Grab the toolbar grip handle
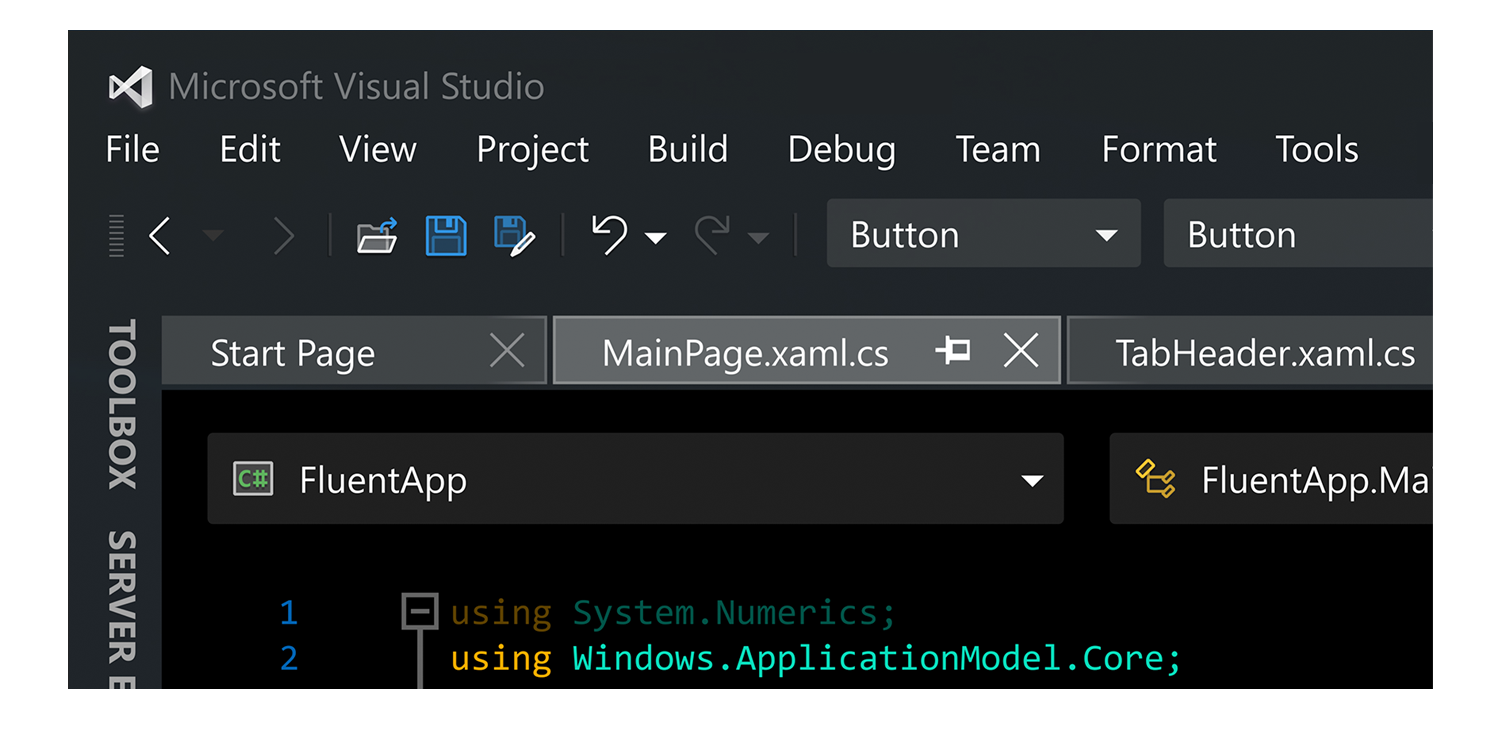Image resolution: width=1500 pixels, height=740 pixels. point(116,237)
